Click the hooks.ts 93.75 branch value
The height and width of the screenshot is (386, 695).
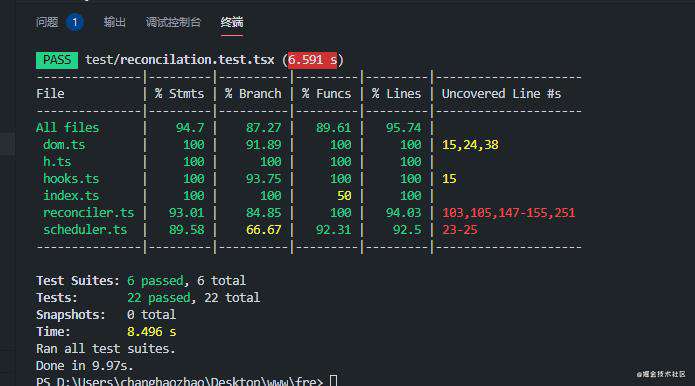(264, 179)
